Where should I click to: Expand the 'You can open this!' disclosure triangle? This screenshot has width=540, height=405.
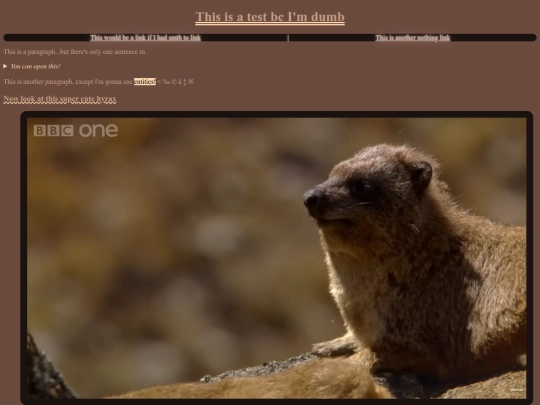pyautogui.click(x=5, y=66)
